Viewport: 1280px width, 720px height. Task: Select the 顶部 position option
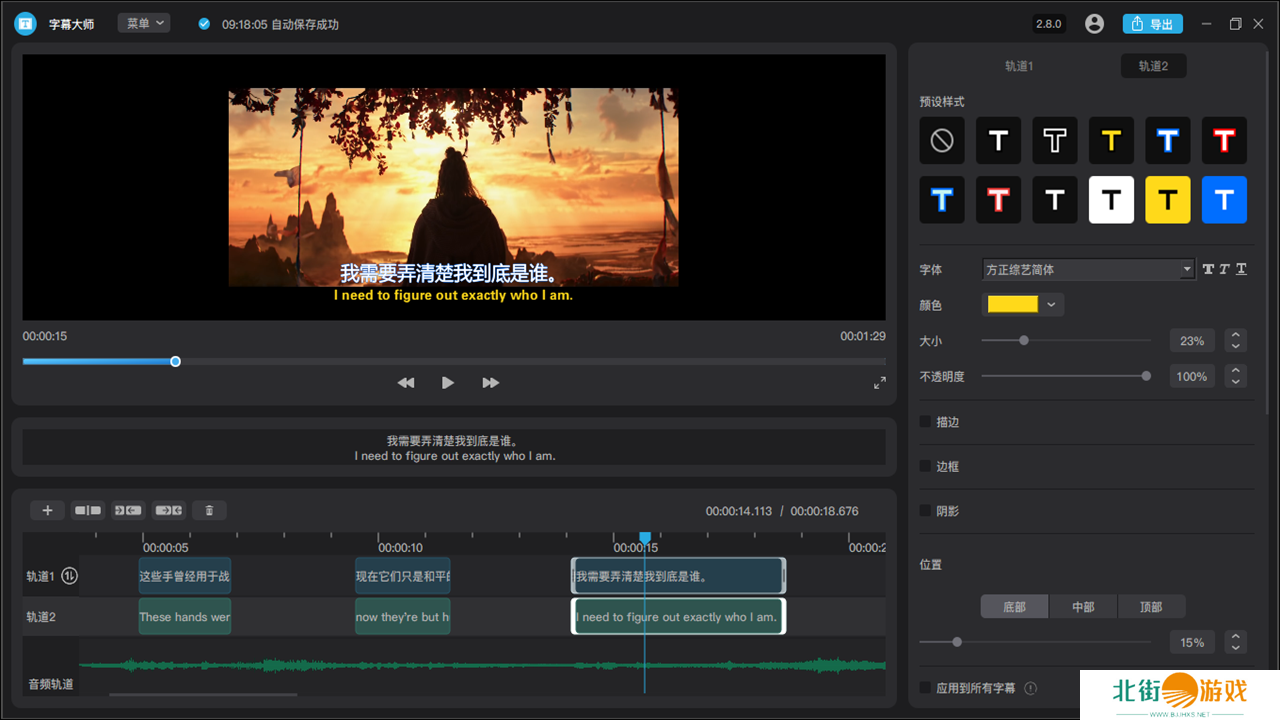[1151, 607]
